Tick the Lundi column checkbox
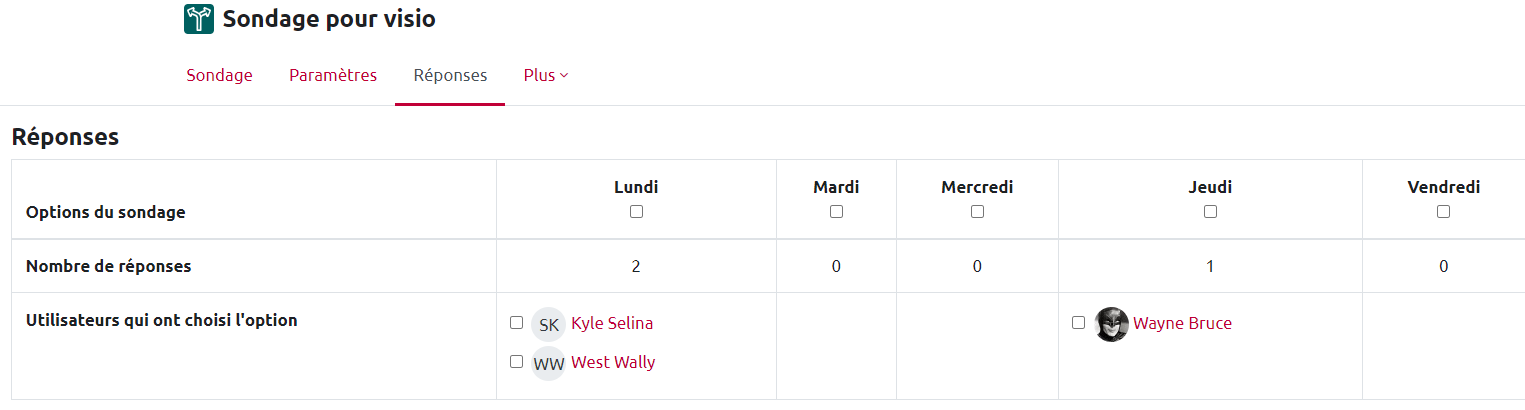The width and height of the screenshot is (1525, 410). coord(636,212)
